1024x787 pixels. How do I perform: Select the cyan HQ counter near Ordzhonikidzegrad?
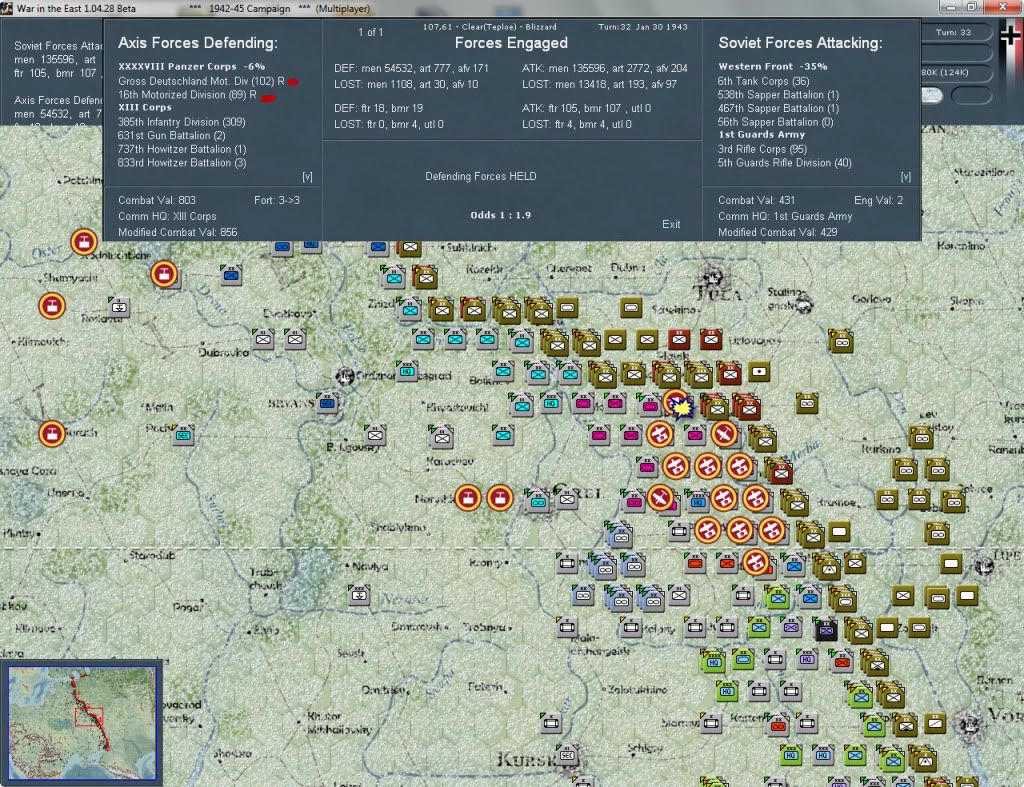click(x=408, y=371)
